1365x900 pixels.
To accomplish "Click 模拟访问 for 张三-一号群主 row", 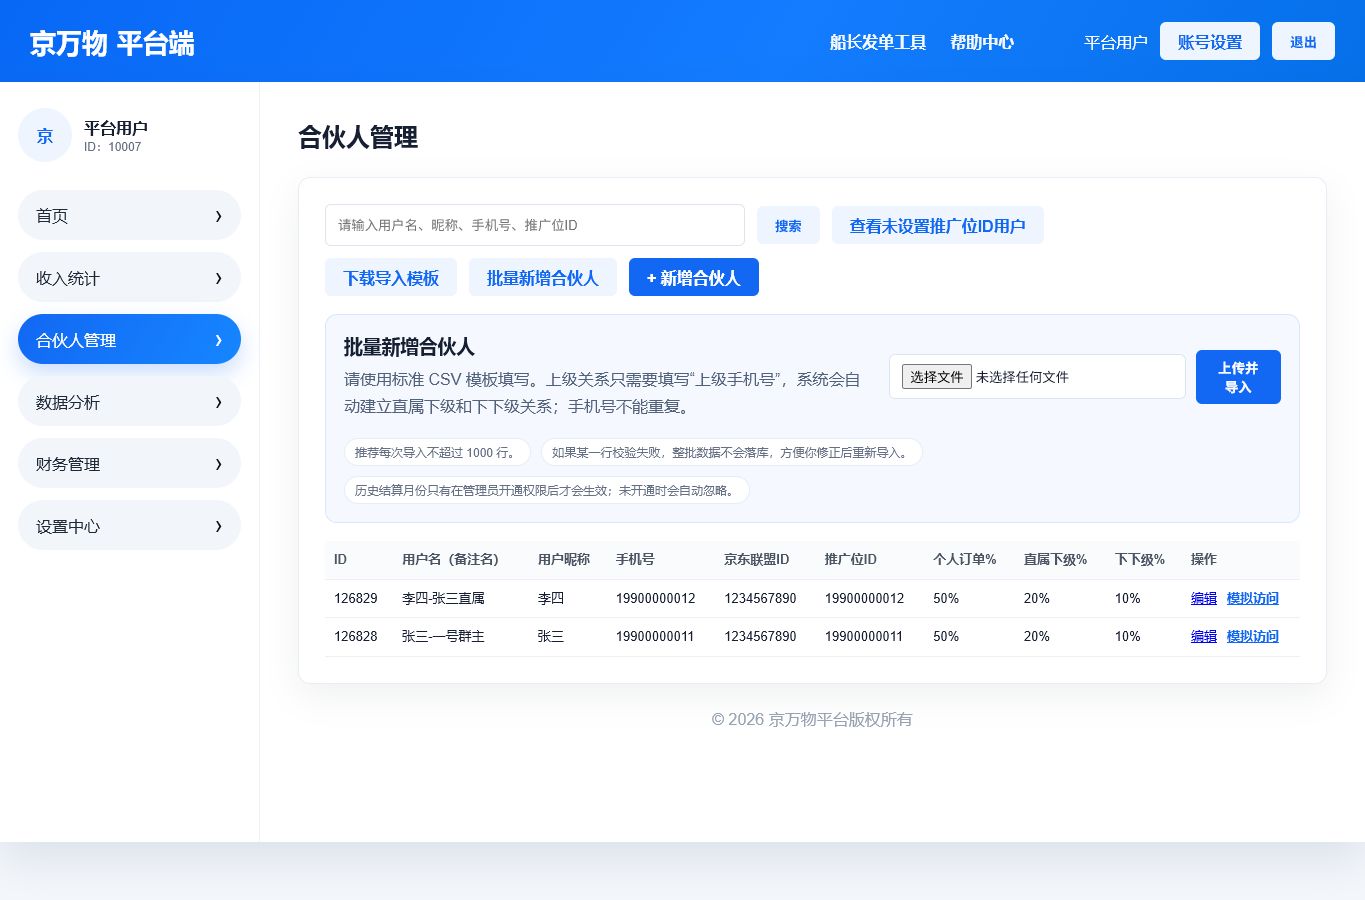I will click(1253, 636).
